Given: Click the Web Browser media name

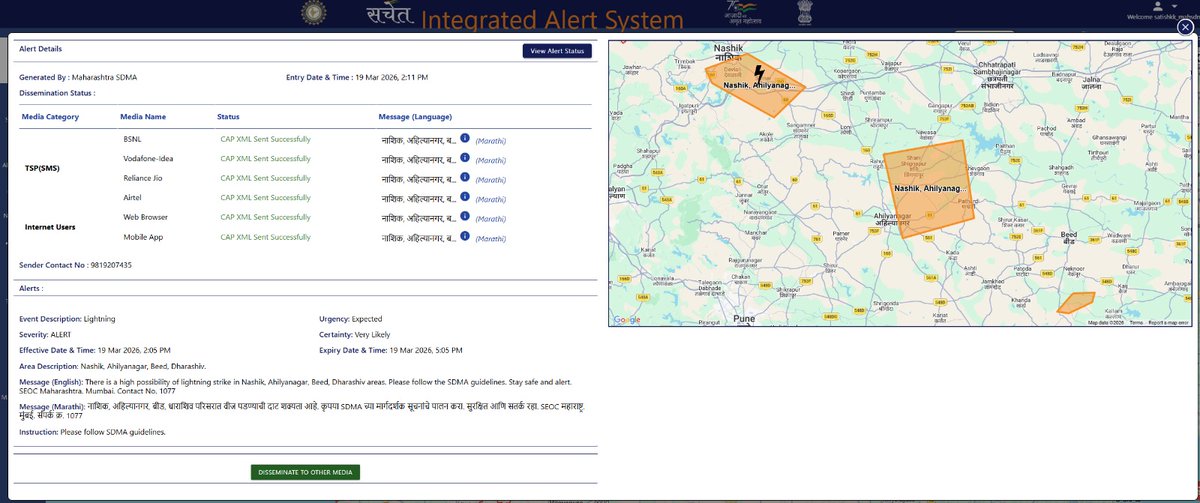Looking at the screenshot, I should pos(145,217).
